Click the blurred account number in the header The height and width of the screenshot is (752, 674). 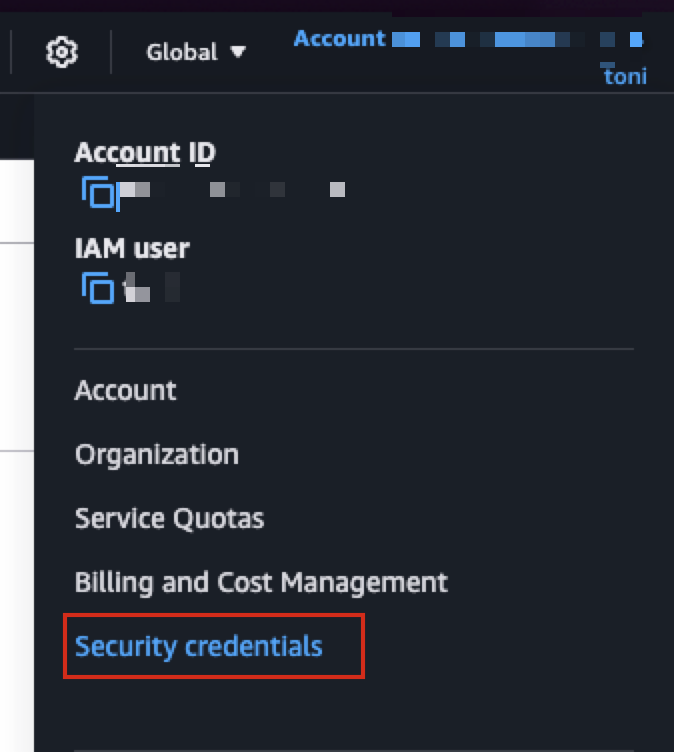515,40
